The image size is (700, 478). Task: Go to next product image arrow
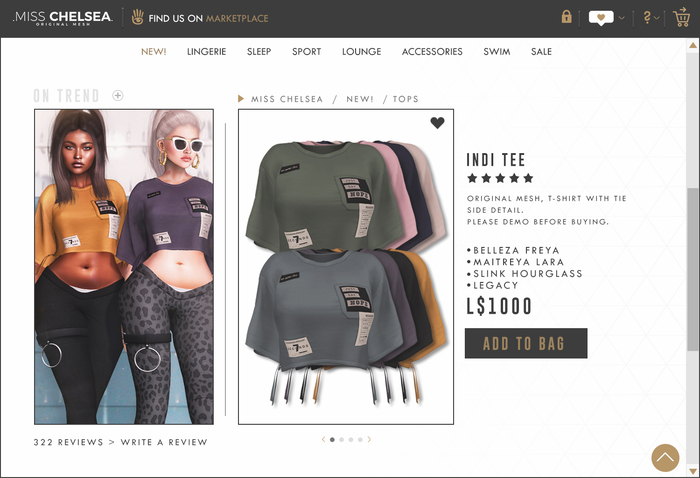(369, 439)
